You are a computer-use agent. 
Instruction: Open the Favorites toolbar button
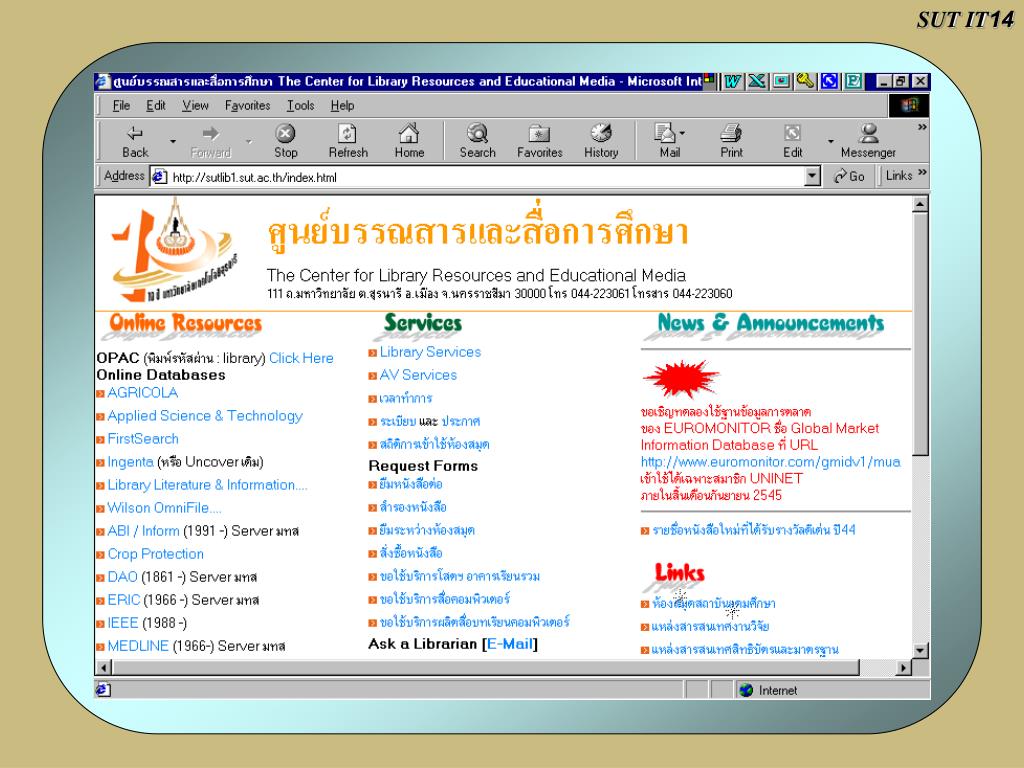coord(539,141)
